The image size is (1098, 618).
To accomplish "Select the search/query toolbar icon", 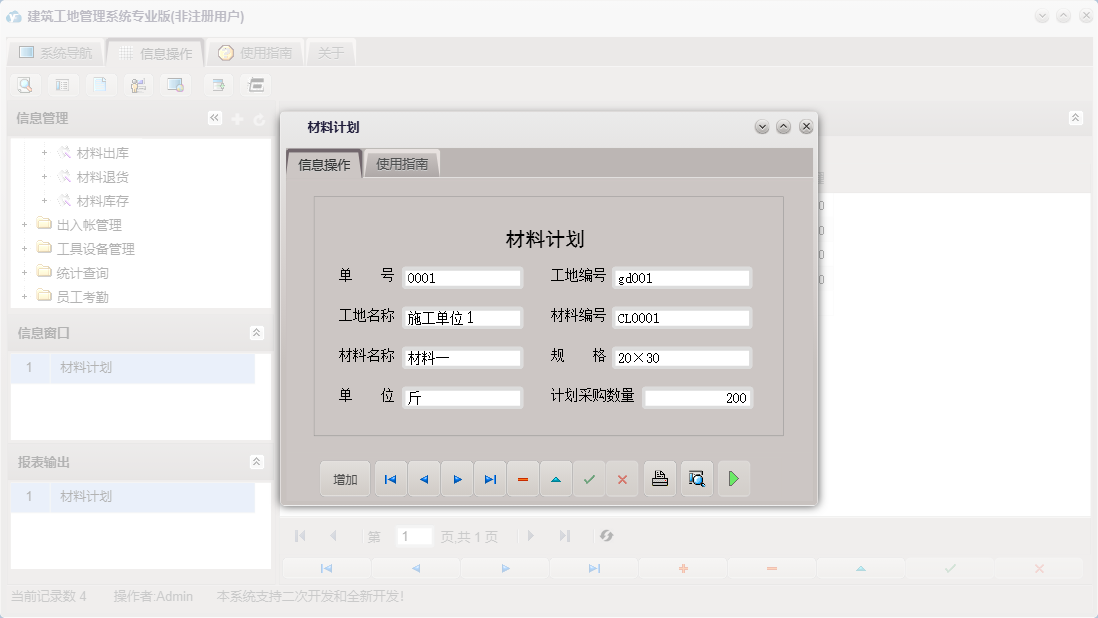I will [x=24, y=84].
